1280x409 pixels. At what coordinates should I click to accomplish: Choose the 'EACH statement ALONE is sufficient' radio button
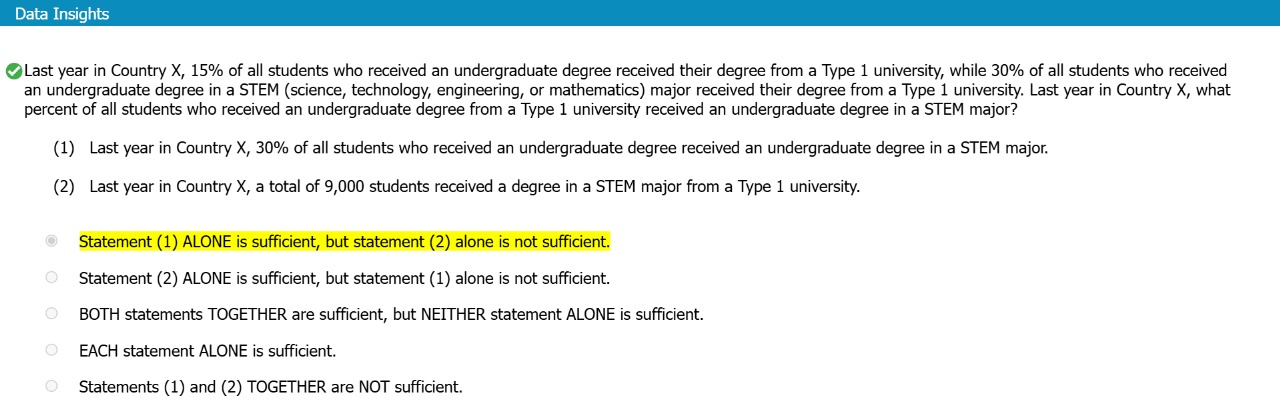pyautogui.click(x=52, y=350)
